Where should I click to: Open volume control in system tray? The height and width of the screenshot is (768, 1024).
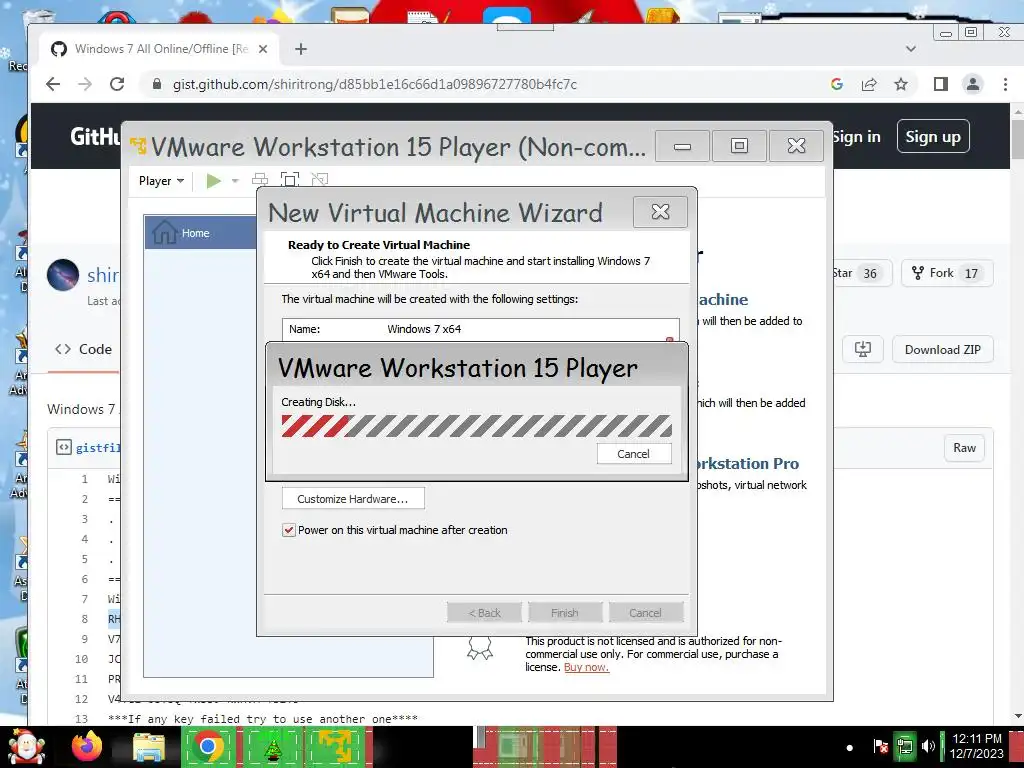coord(928,746)
